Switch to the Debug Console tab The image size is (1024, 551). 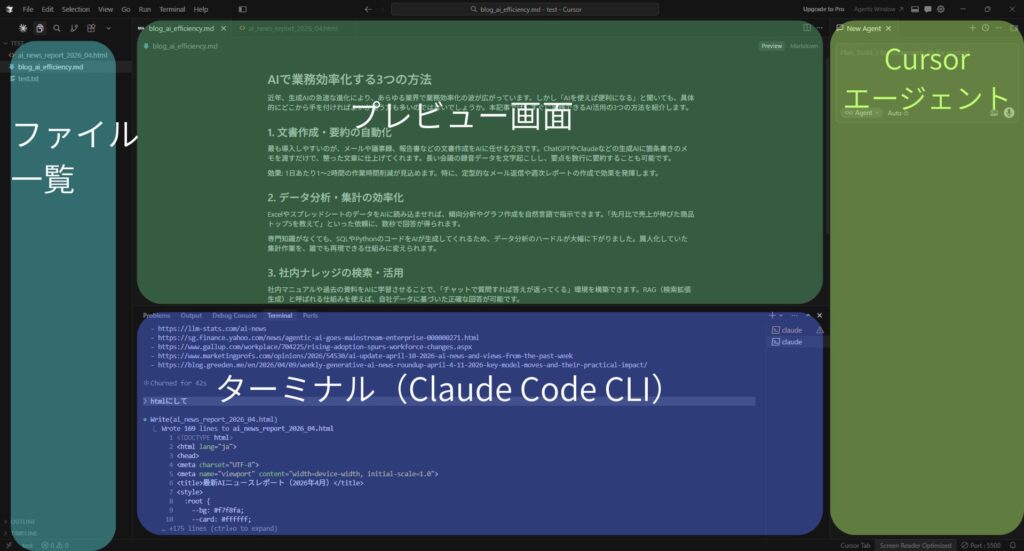(x=234, y=316)
